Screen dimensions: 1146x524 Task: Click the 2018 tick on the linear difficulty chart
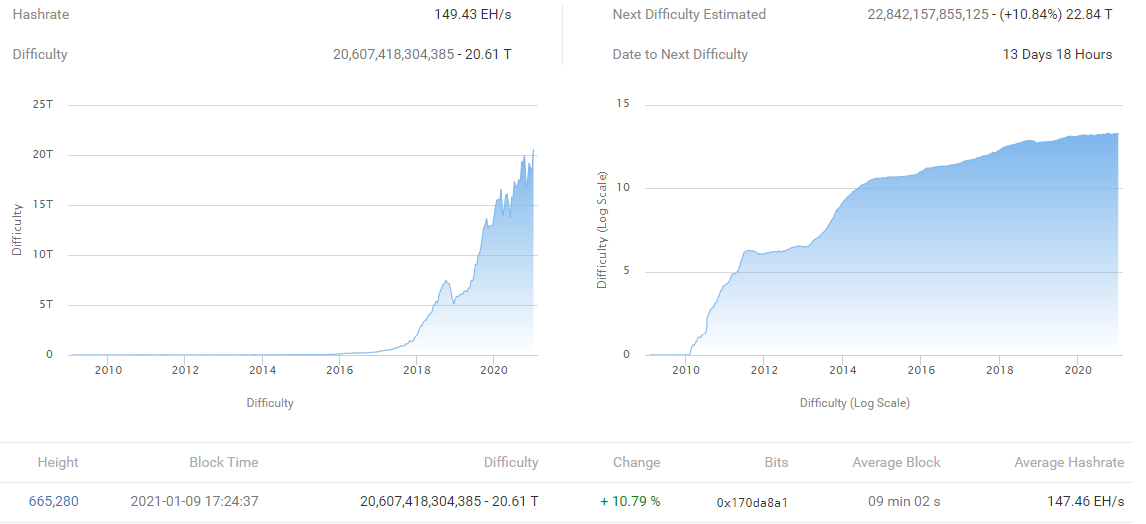417,370
